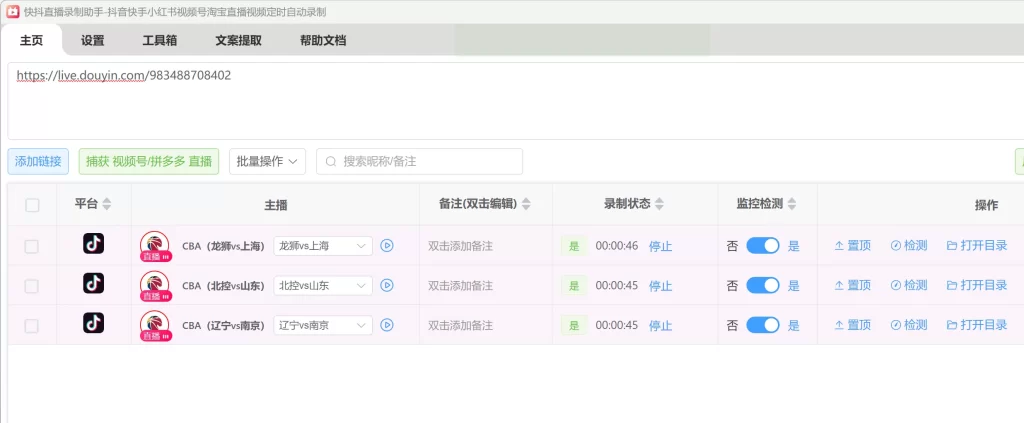Image resolution: width=1024 pixels, height=423 pixels.
Task: Open directory for the 辽宁vs南京 recording
Action: click(976, 325)
